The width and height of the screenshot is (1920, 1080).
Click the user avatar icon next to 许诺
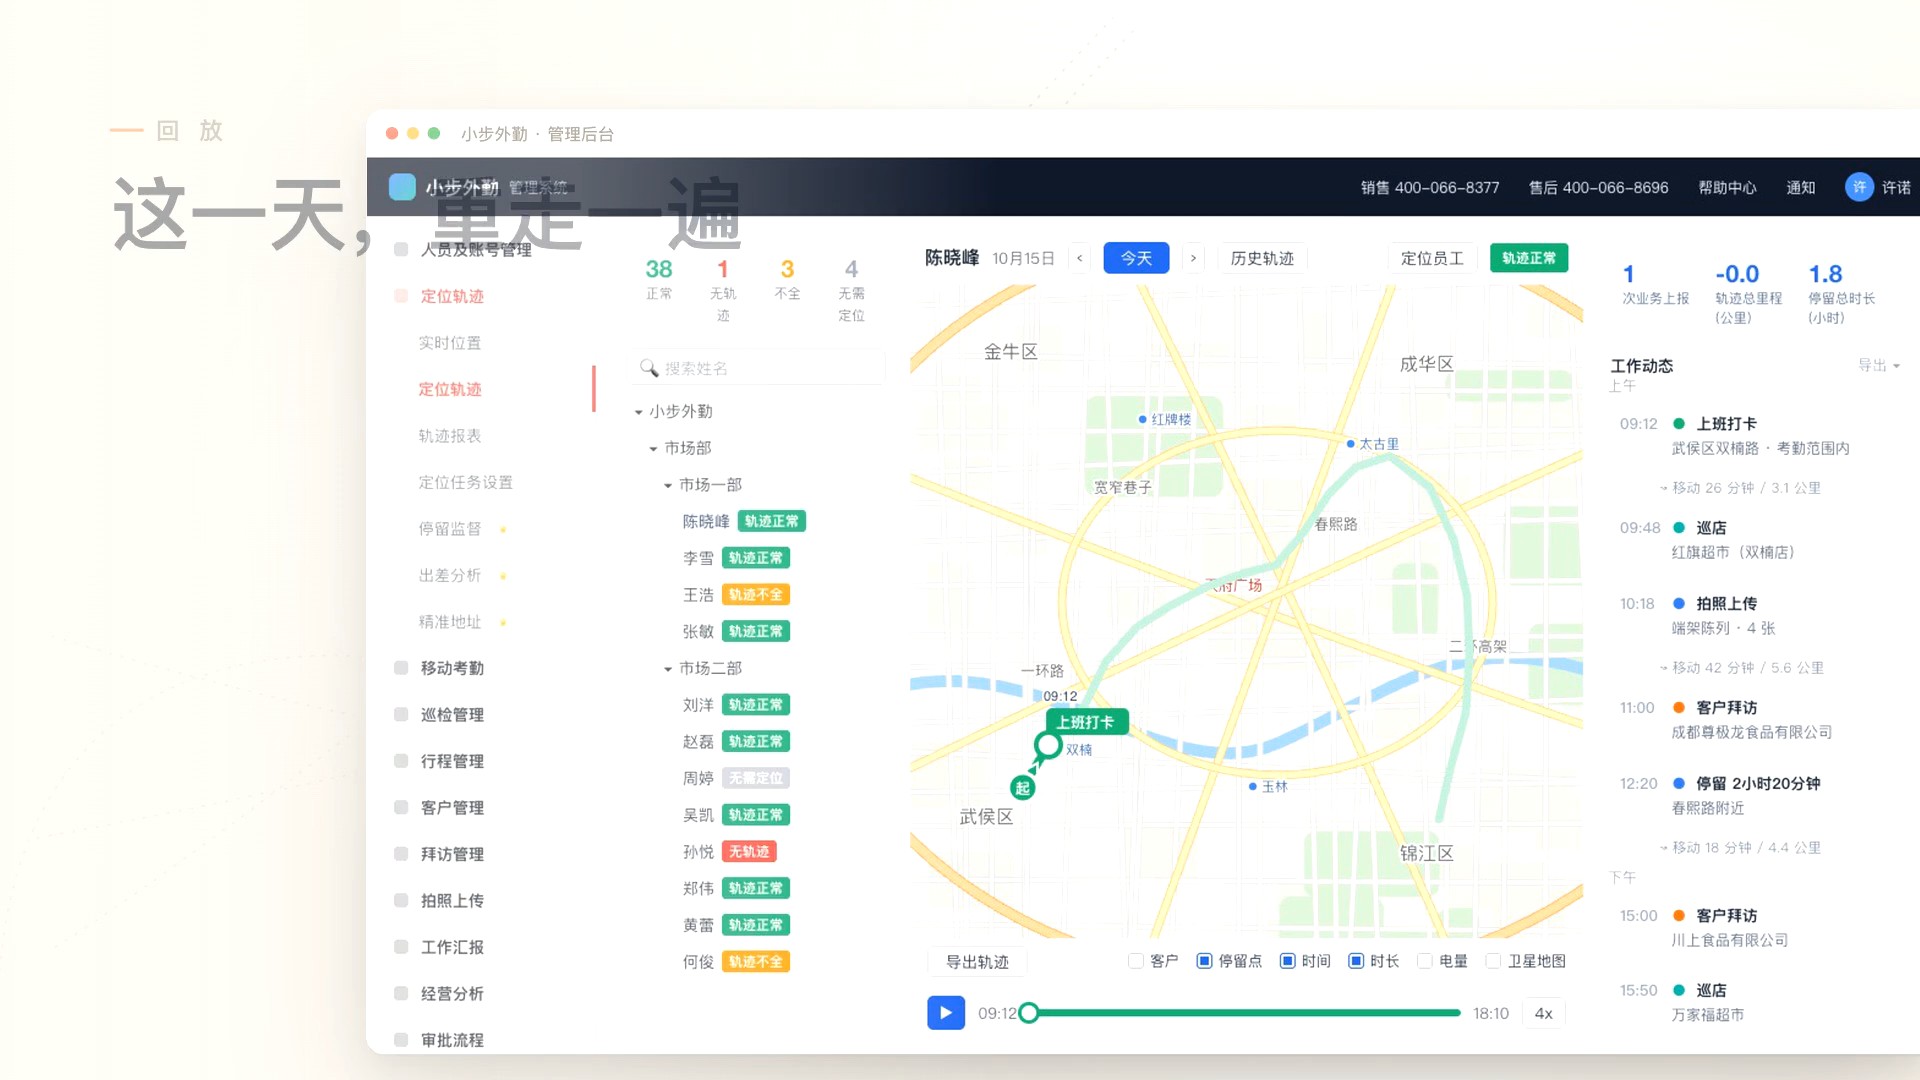(1859, 187)
